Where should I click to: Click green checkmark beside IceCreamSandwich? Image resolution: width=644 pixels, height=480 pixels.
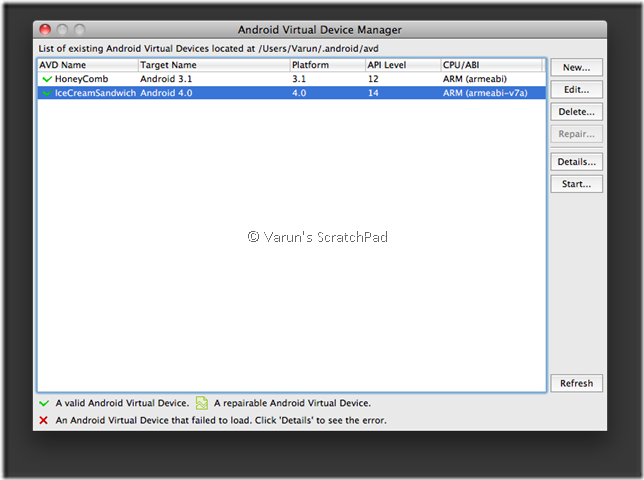pyautogui.click(x=47, y=93)
